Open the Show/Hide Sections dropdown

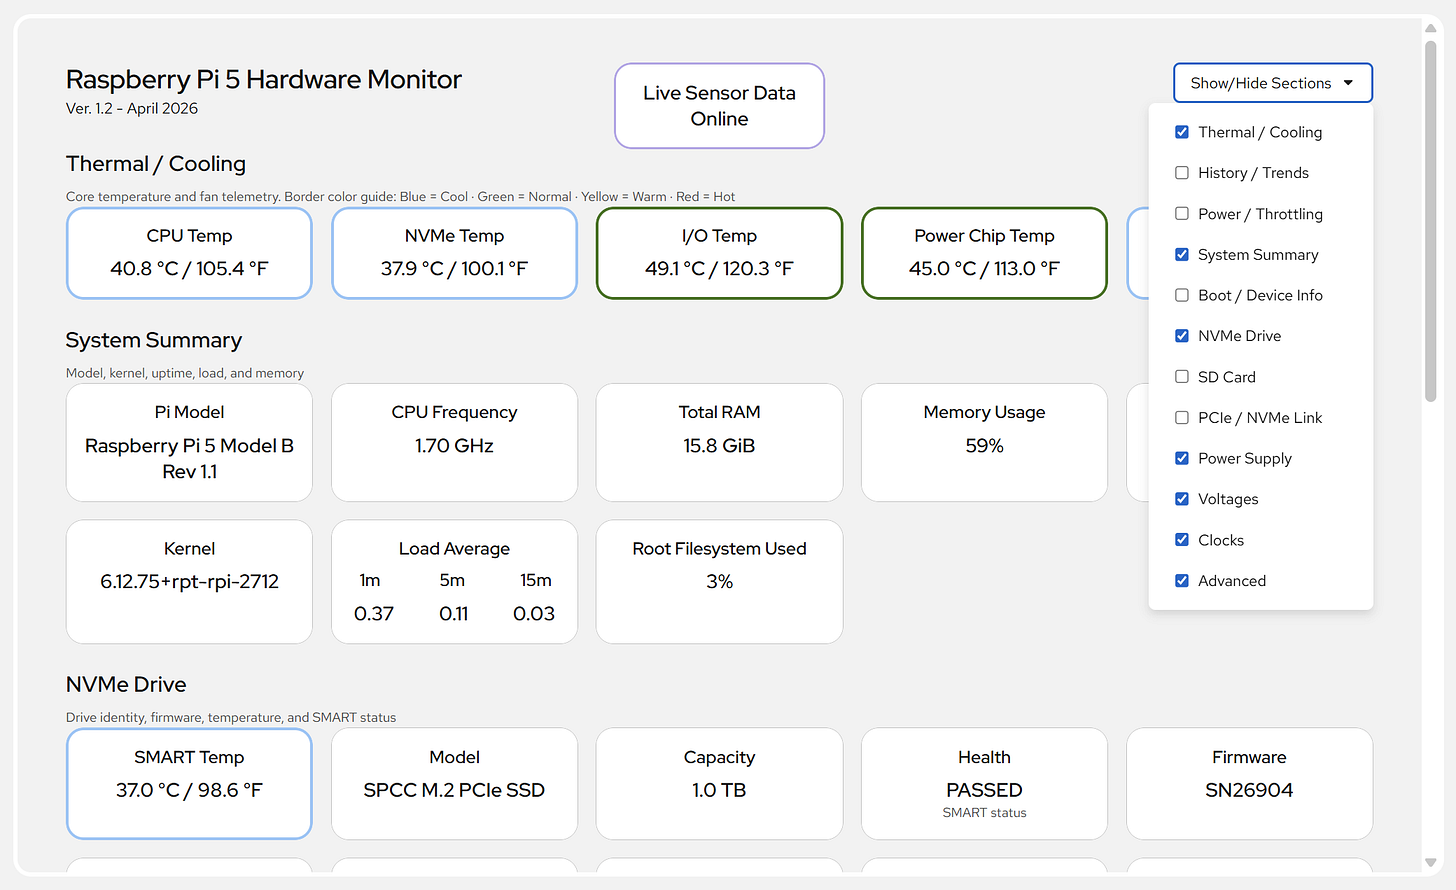(1272, 83)
